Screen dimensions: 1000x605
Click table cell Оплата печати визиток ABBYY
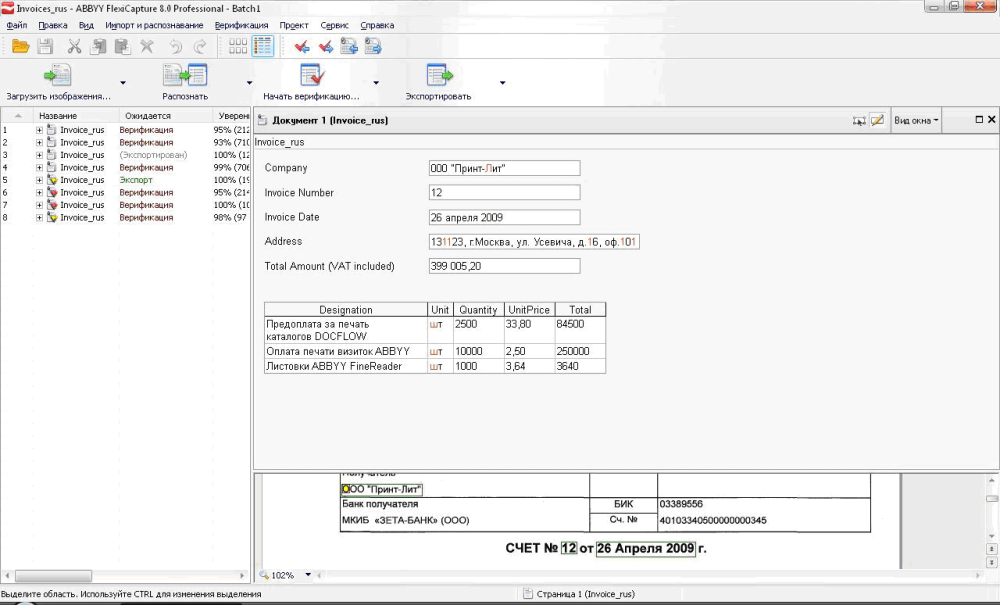[x=346, y=351]
